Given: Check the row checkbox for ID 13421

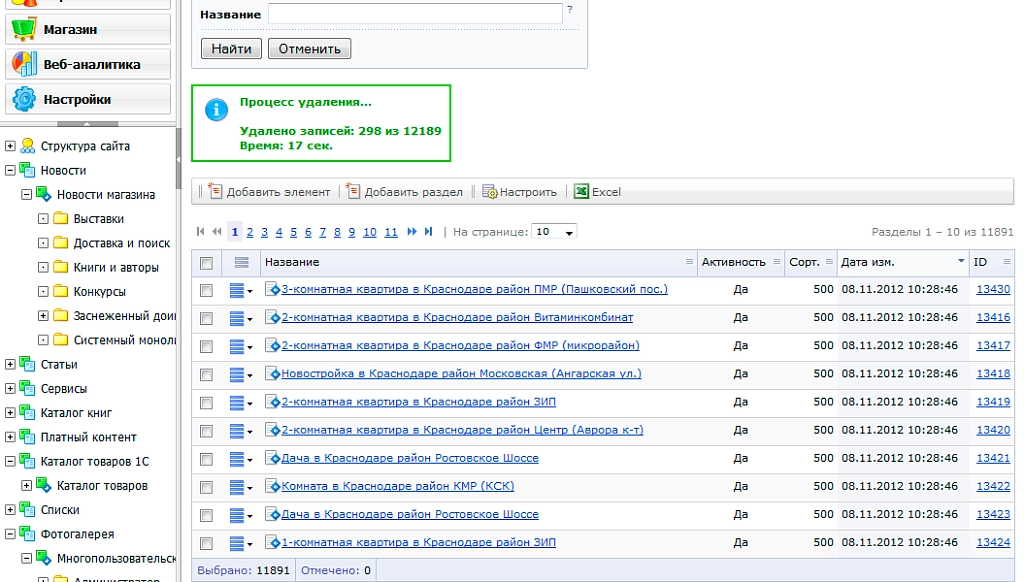Looking at the screenshot, I should (206, 459).
